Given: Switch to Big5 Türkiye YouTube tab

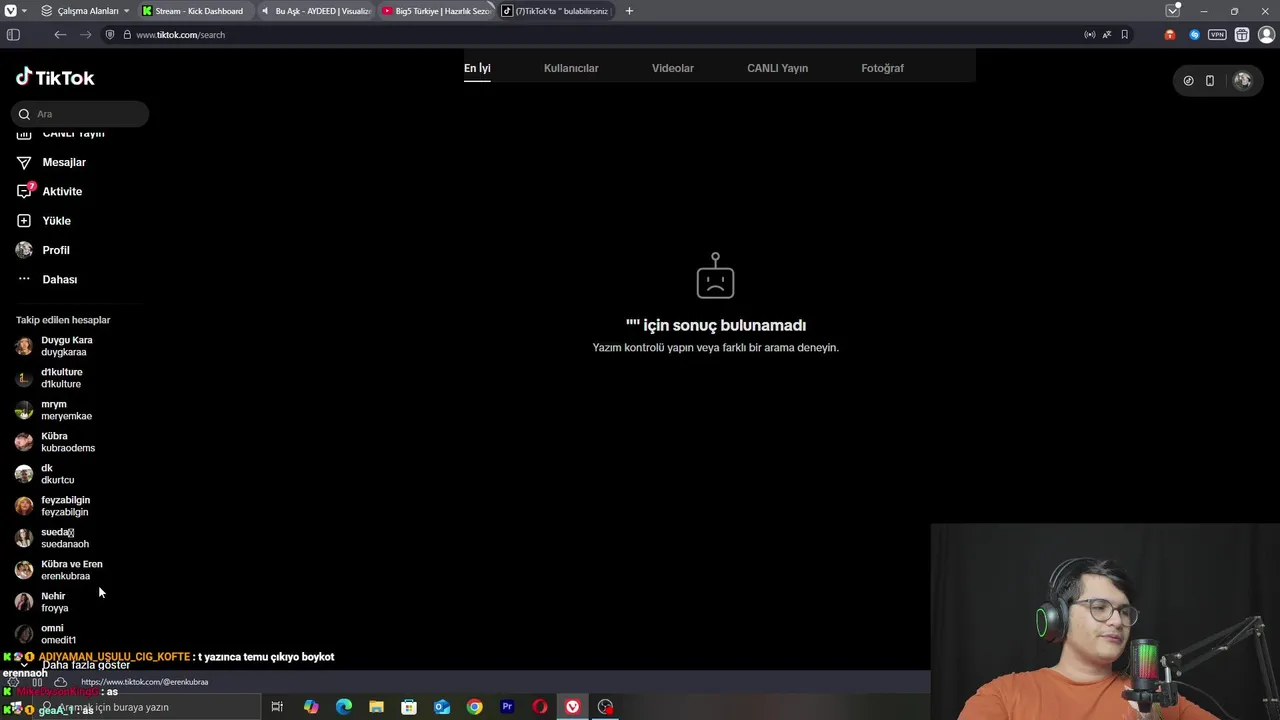Looking at the screenshot, I should (436, 11).
